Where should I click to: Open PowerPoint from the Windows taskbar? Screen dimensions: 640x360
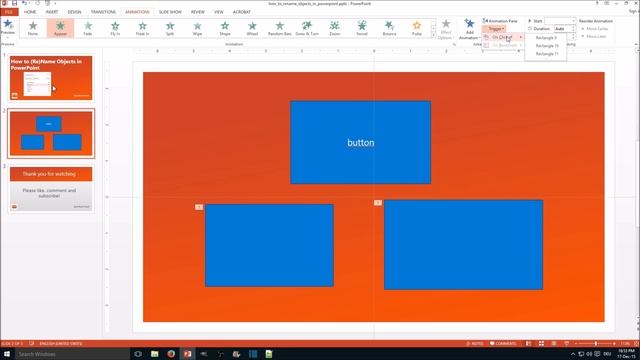tap(187, 354)
